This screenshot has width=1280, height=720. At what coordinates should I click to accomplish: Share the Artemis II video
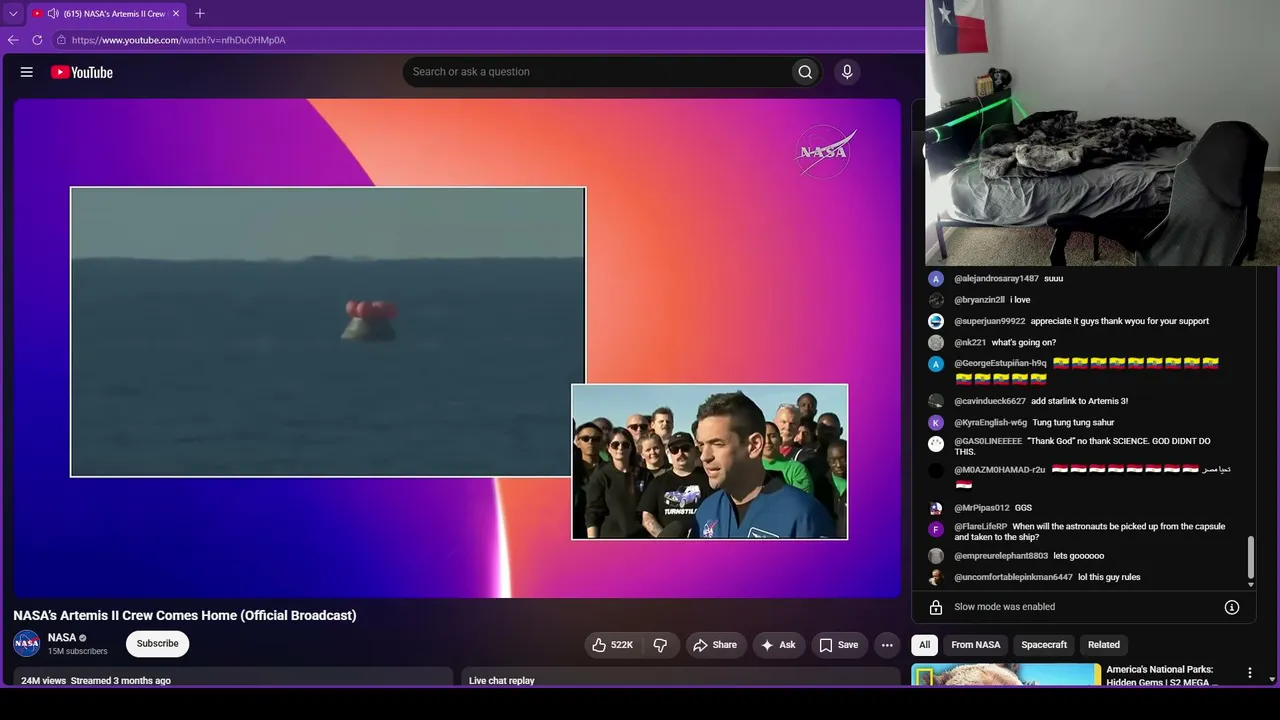pyautogui.click(x=715, y=645)
